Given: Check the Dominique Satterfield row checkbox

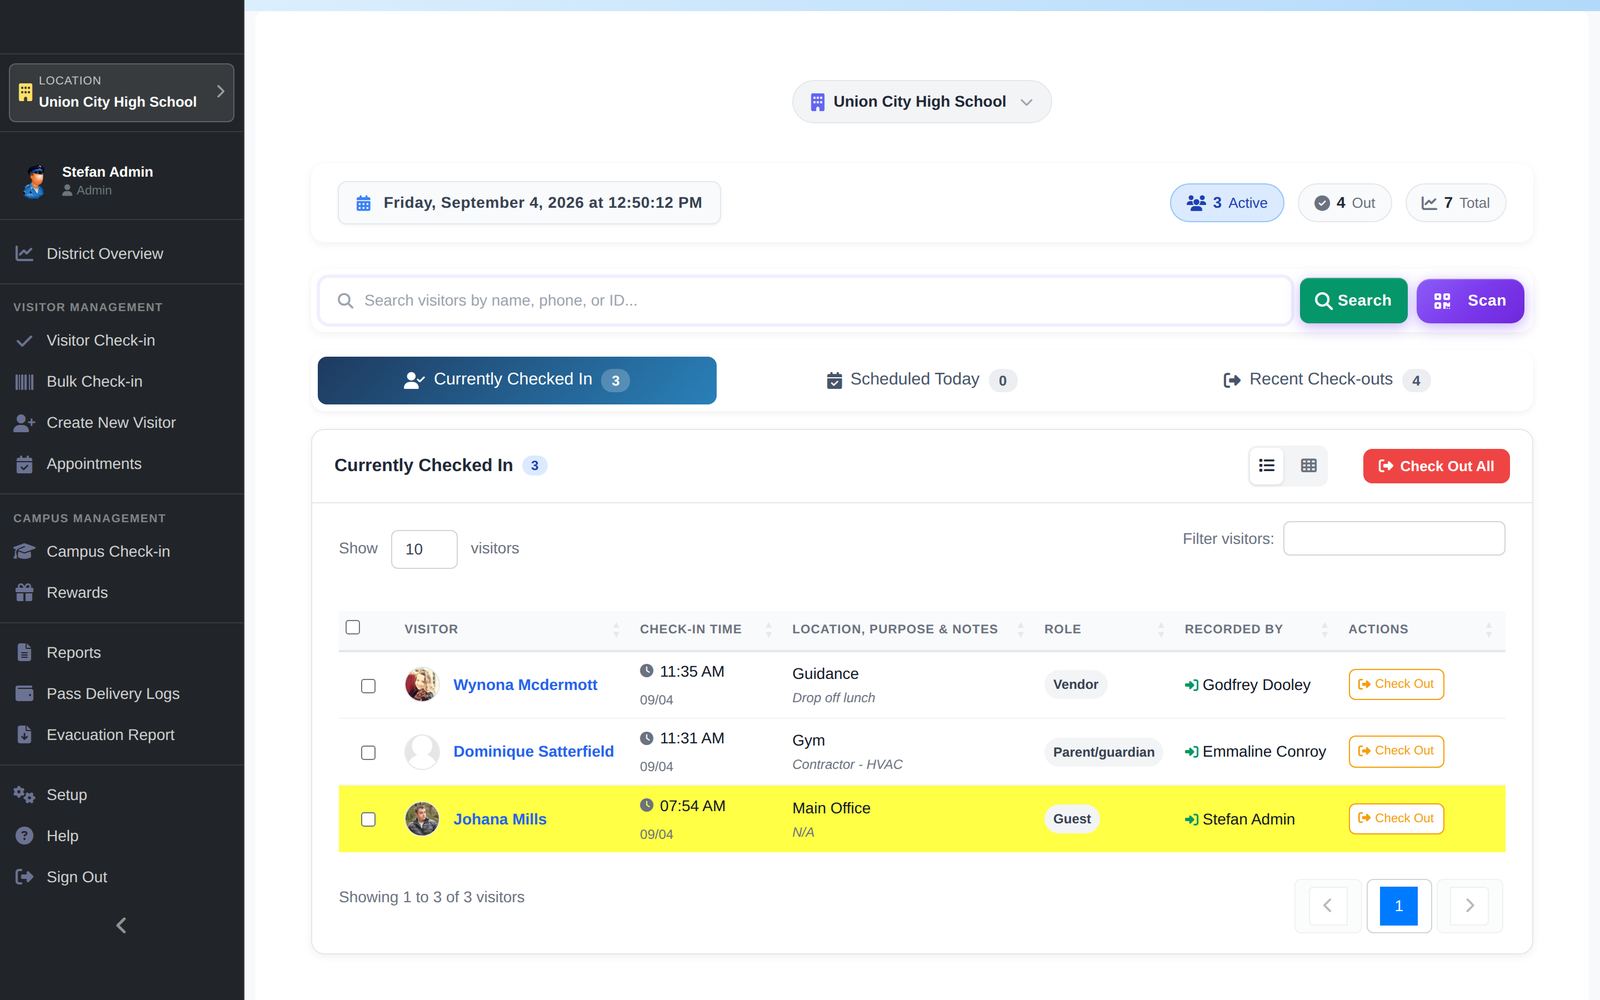Looking at the screenshot, I should tap(368, 753).
